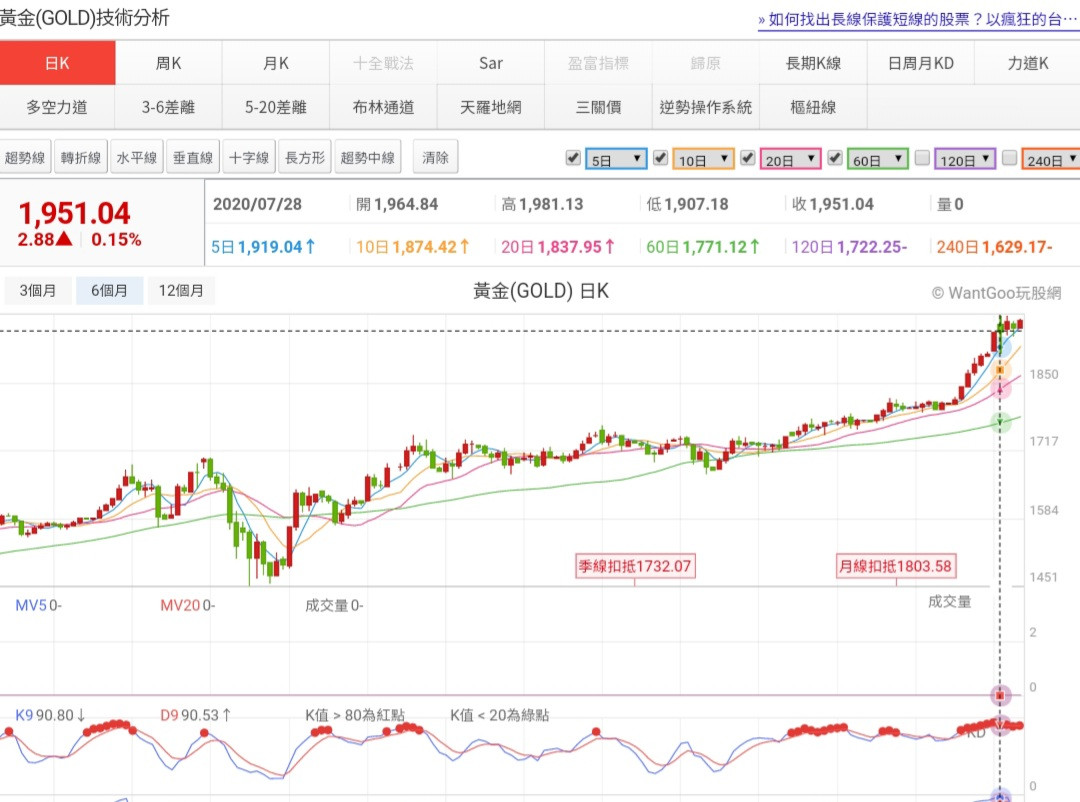The height and width of the screenshot is (802, 1080).
Task: Select the 垂直線 vertical line tool
Action: [193, 158]
